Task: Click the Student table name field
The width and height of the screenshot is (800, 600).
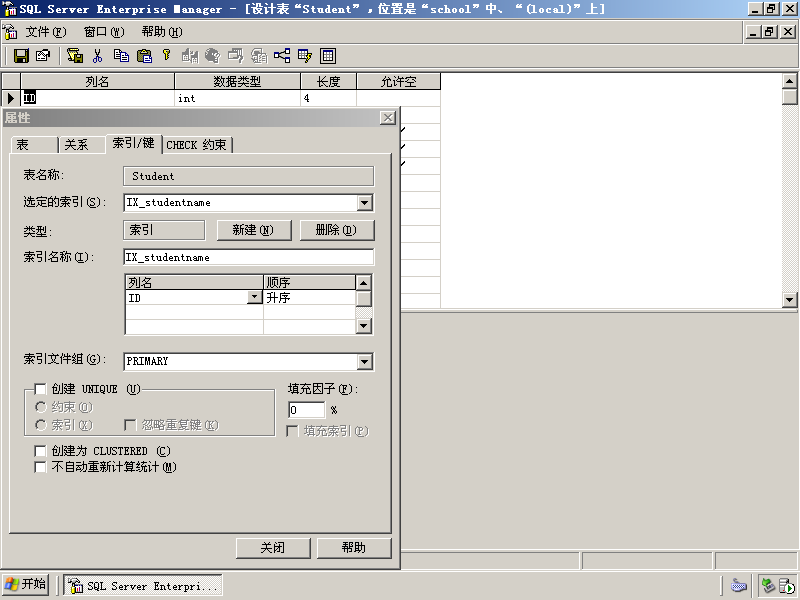Action: 249,177
